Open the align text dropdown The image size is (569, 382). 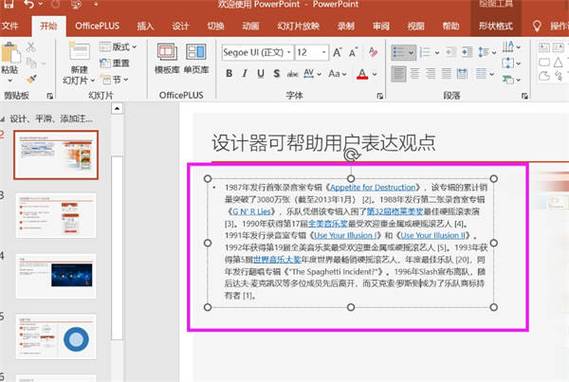[x=512, y=63]
